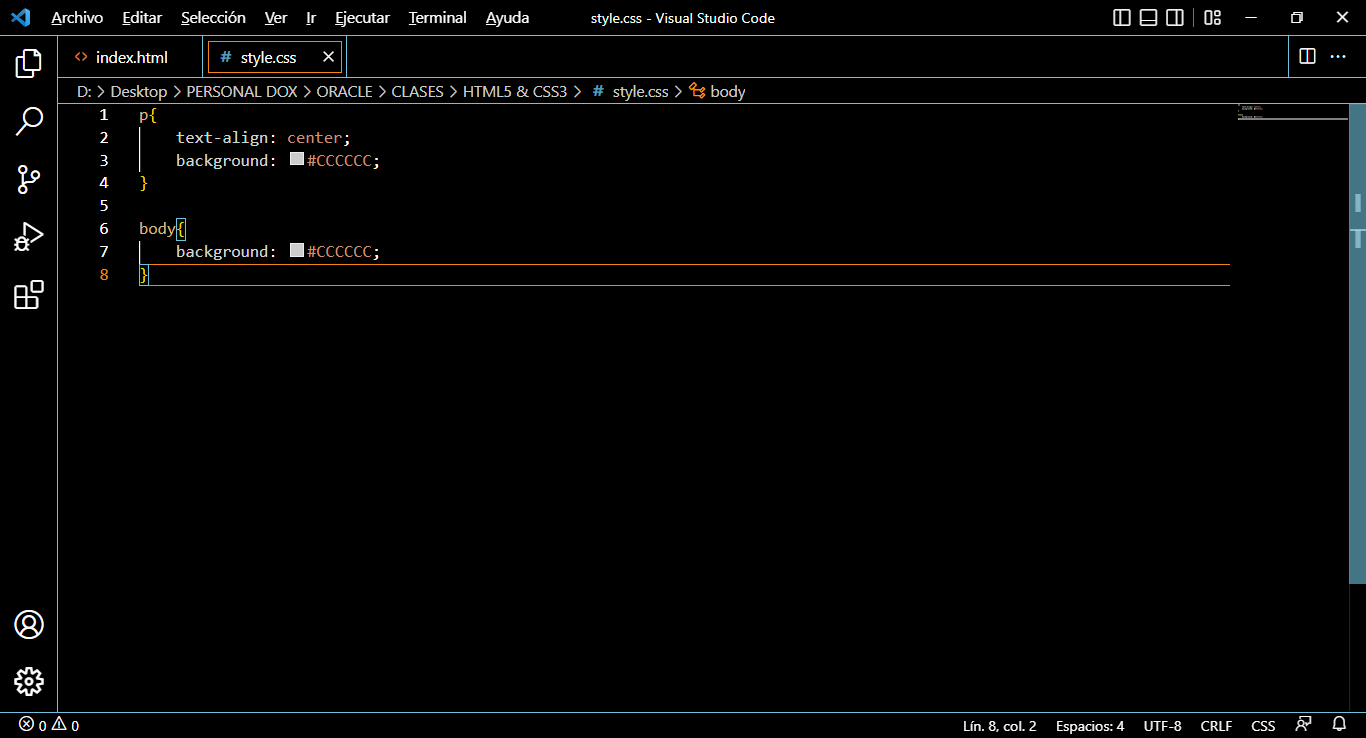Click the center value on line 2
The image size is (1366, 738).
pos(315,137)
